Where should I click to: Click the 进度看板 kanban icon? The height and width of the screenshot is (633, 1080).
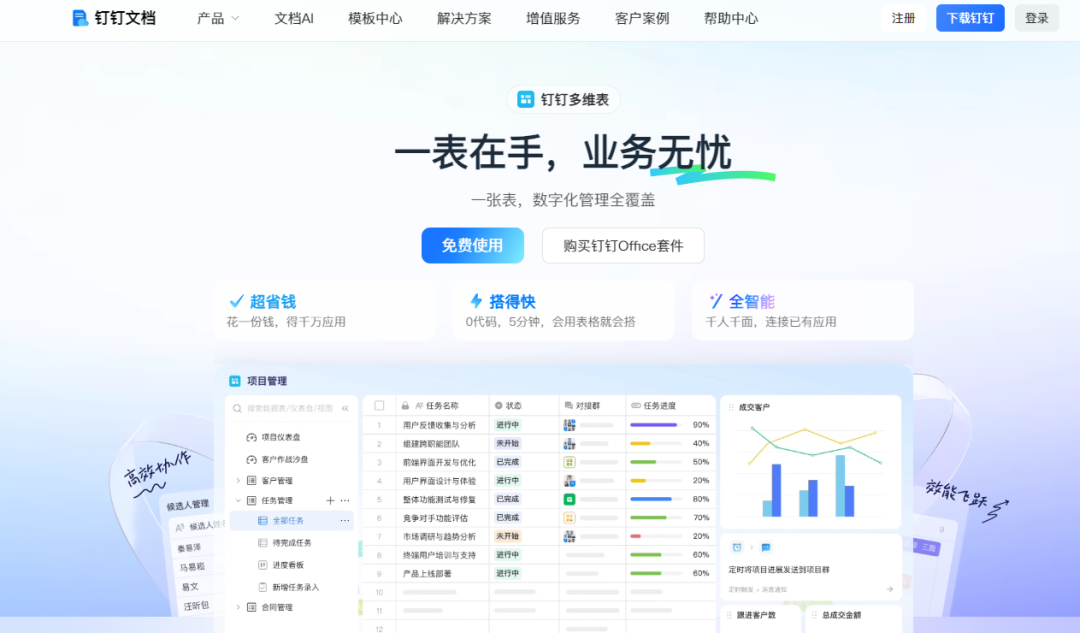[262, 565]
